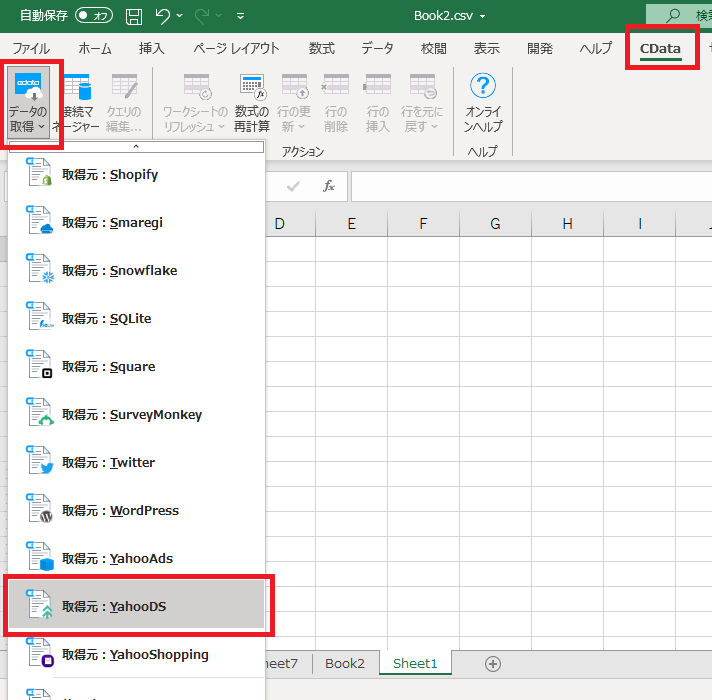The width and height of the screenshot is (712, 700).
Task: Open the undo history dropdown arrow
Action: click(x=179, y=15)
